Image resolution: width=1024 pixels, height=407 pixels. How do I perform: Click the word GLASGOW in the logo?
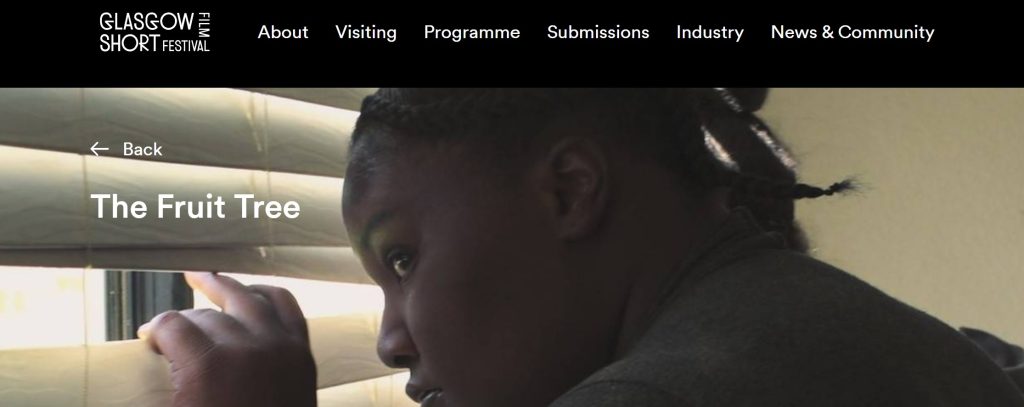coord(147,22)
